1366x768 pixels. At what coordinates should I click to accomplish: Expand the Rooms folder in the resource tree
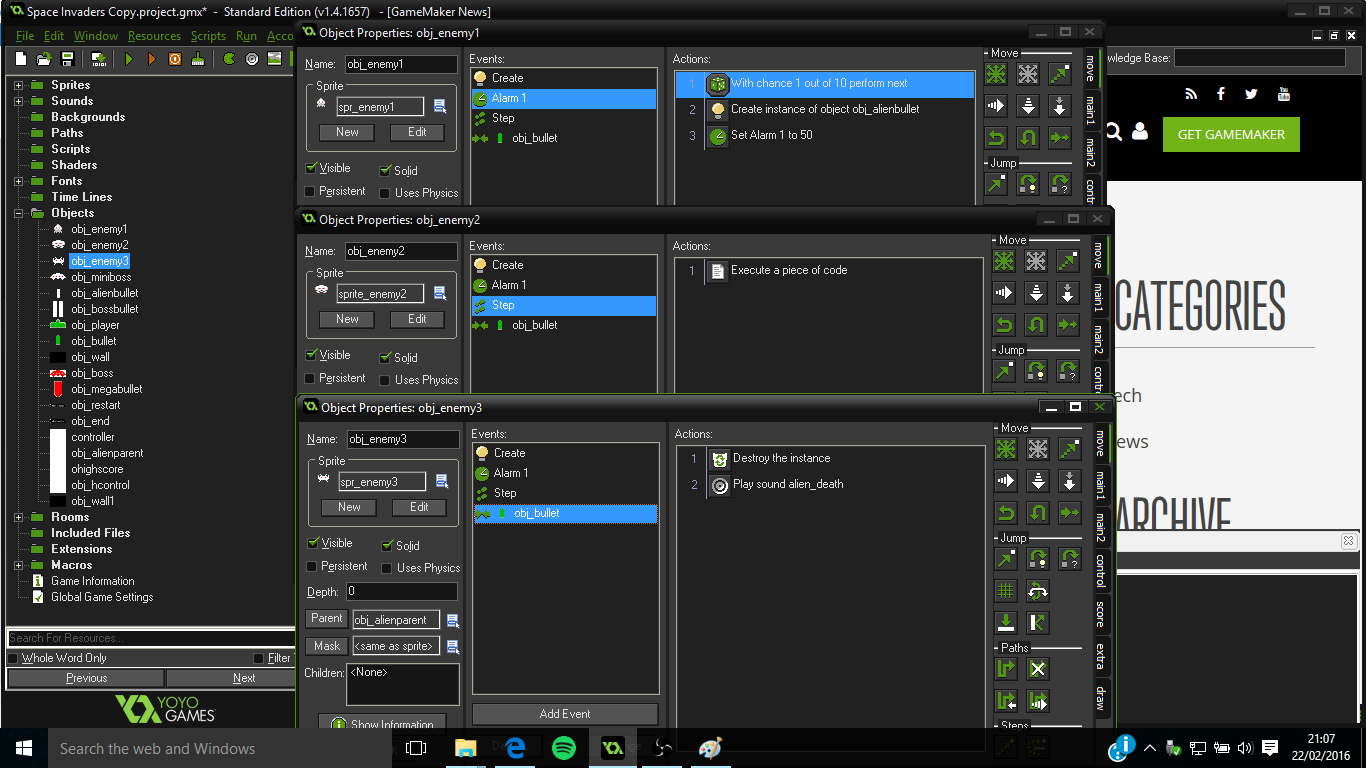(18, 517)
